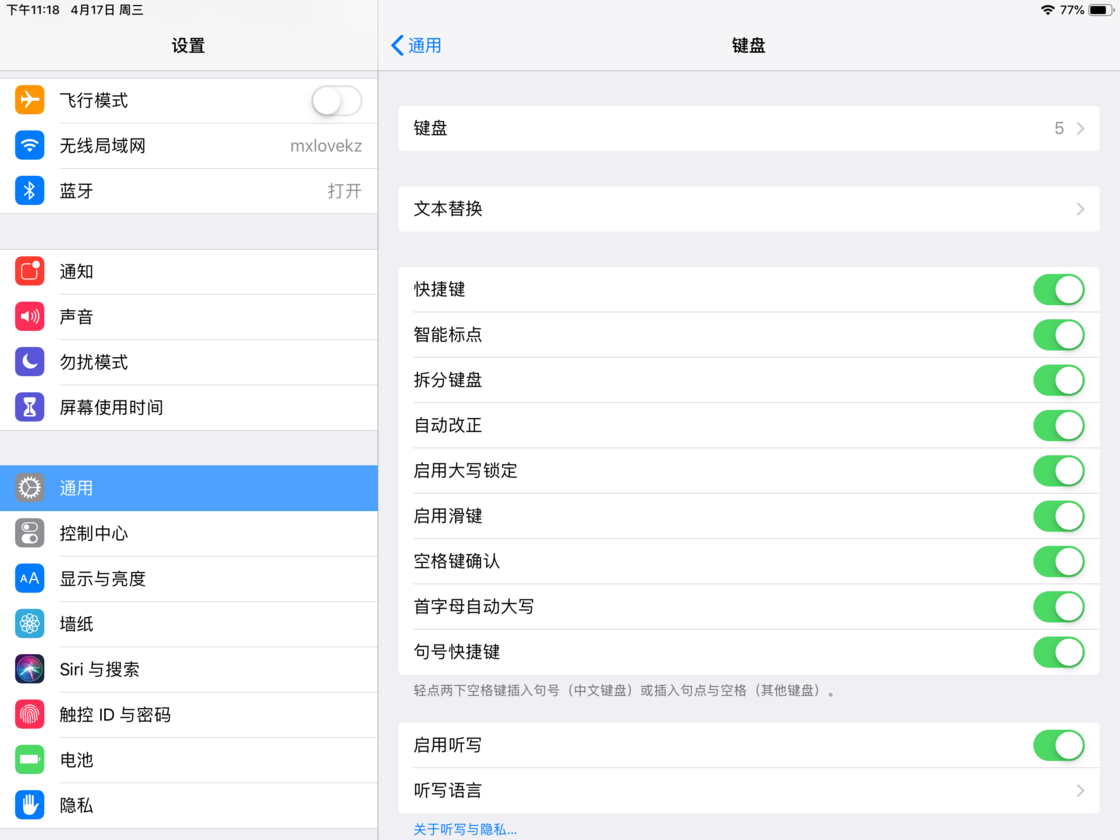Open the 听写语言 dictation languages row
Image resolution: width=1120 pixels, height=840 pixels.
click(x=749, y=791)
